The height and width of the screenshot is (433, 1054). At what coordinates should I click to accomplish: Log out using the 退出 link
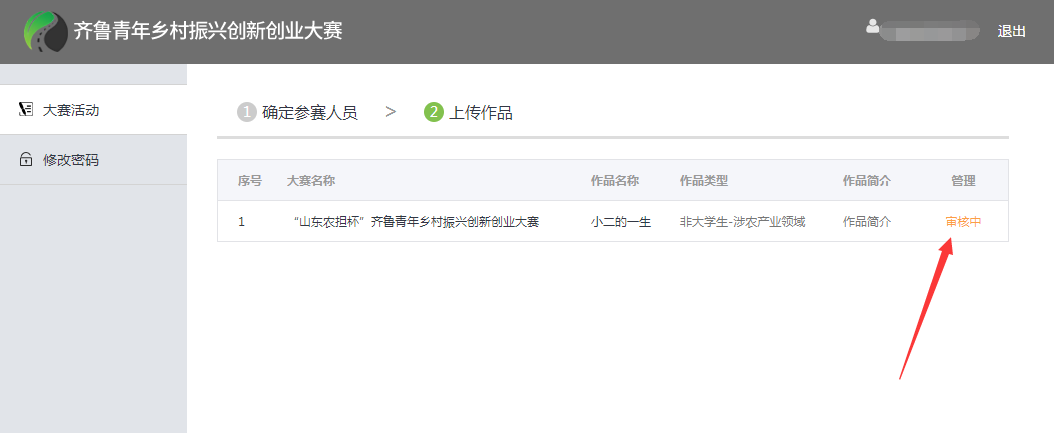[1011, 31]
